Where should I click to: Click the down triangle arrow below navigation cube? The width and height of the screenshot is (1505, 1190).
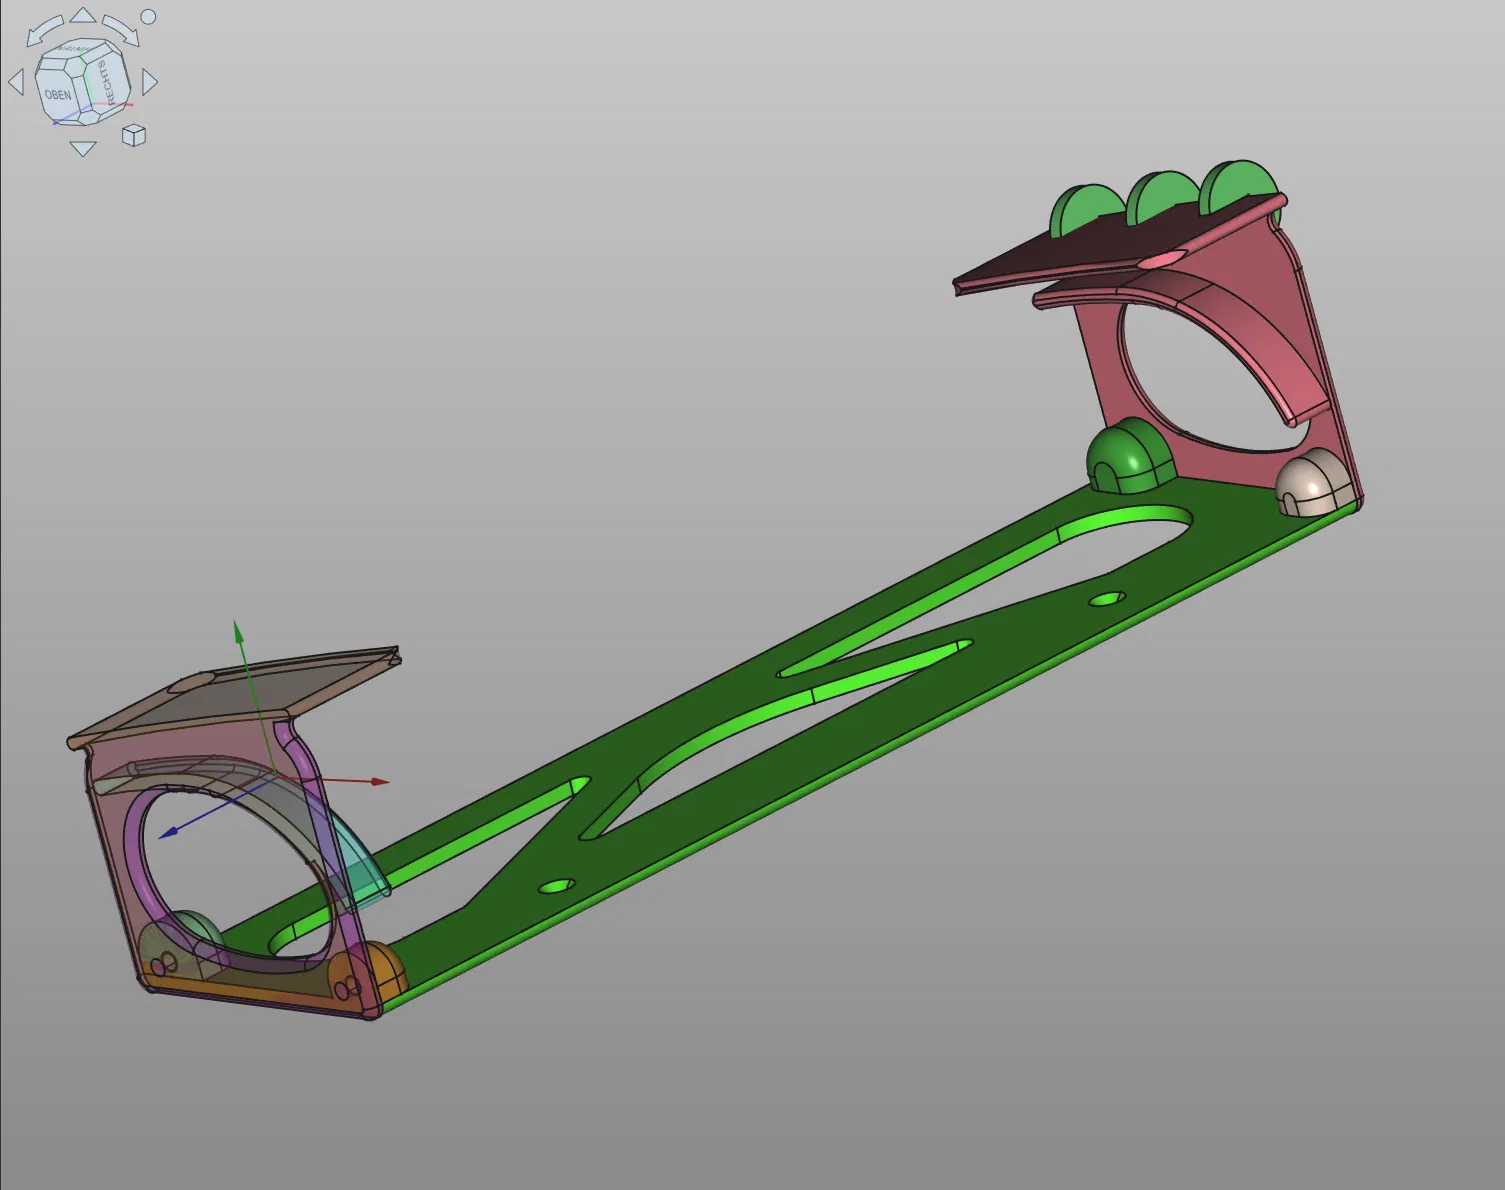click(83, 149)
